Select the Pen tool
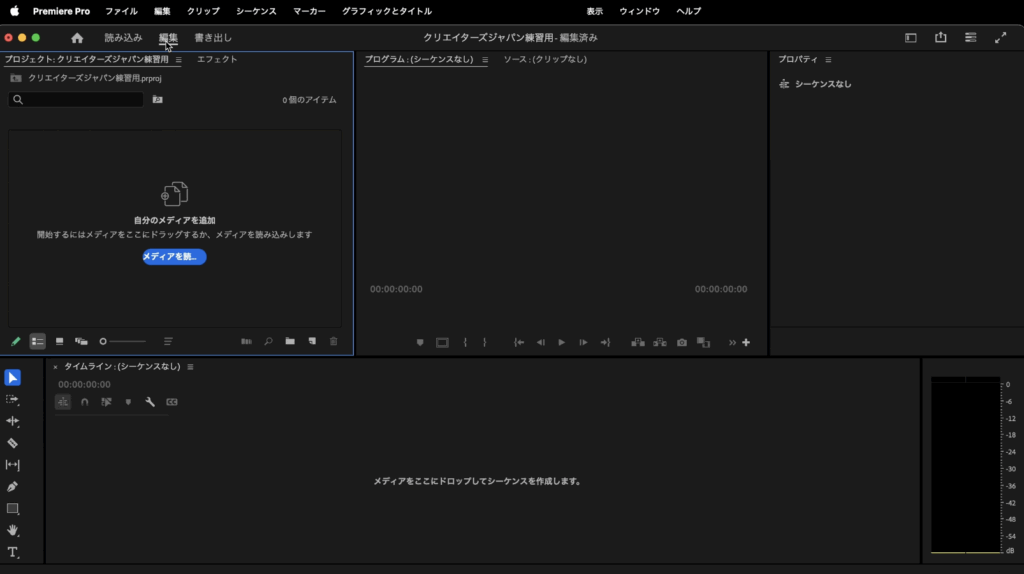1024x574 pixels. pyautogui.click(x=13, y=486)
